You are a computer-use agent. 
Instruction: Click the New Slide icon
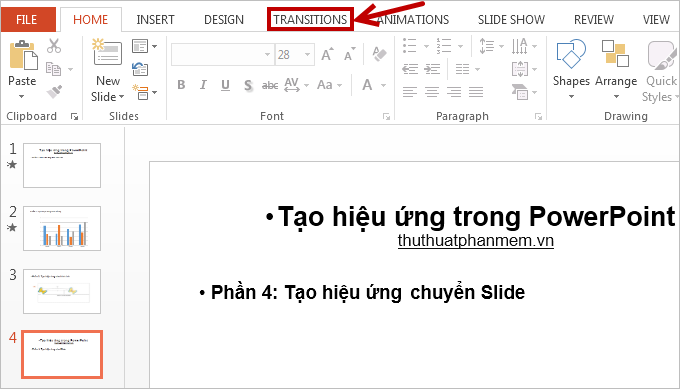pos(107,52)
